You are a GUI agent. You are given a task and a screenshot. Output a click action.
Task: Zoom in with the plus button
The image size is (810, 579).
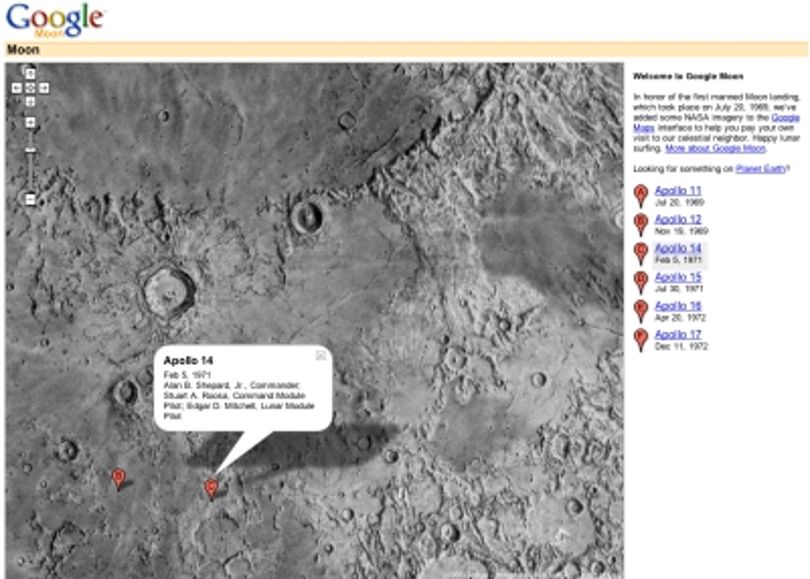coord(30,122)
